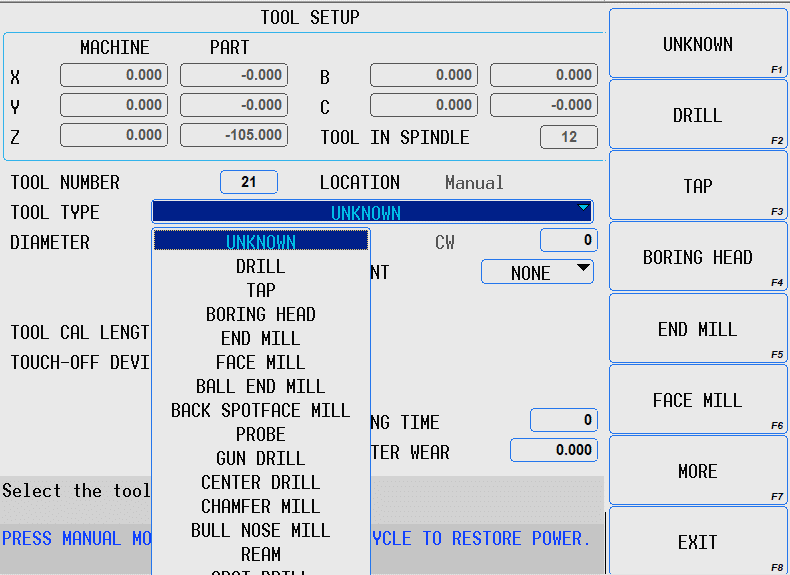Viewport: 790px width, 575px height.
Task: Select GUN DRILL list entry
Action: [261, 458]
